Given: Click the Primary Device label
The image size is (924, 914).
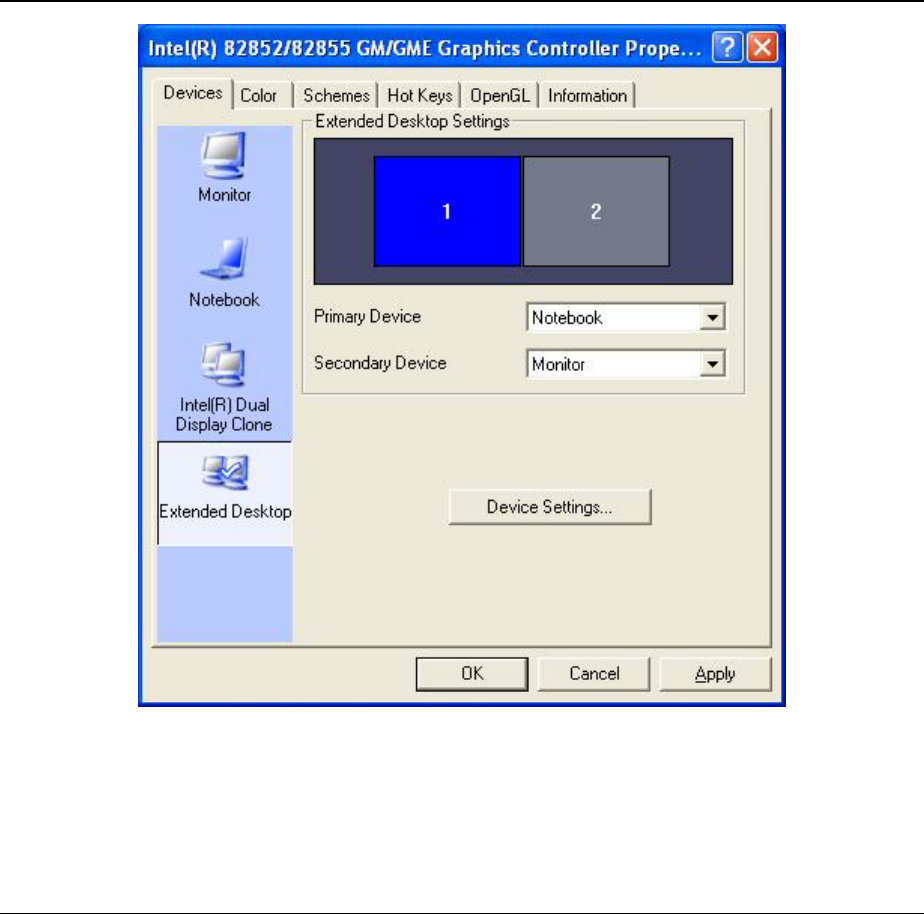Looking at the screenshot, I should click(x=367, y=316).
